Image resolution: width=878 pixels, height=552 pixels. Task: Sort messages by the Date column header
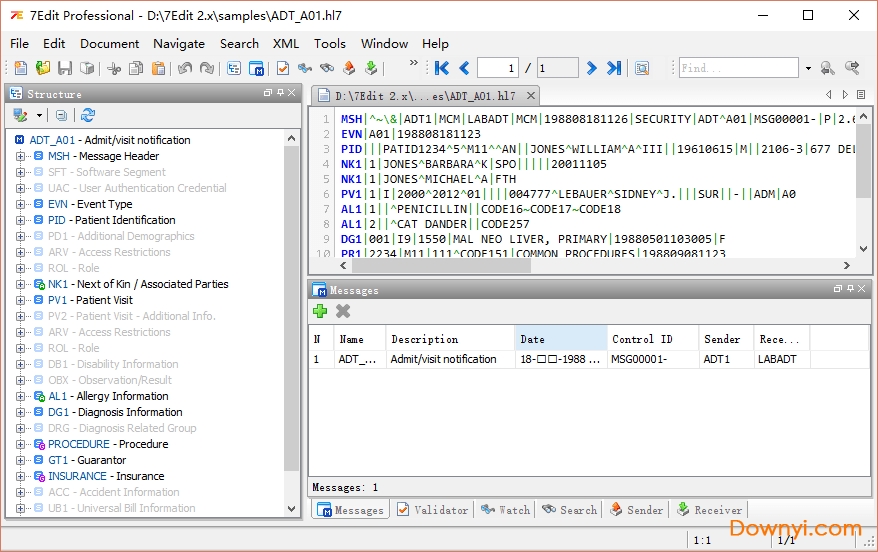coord(560,339)
